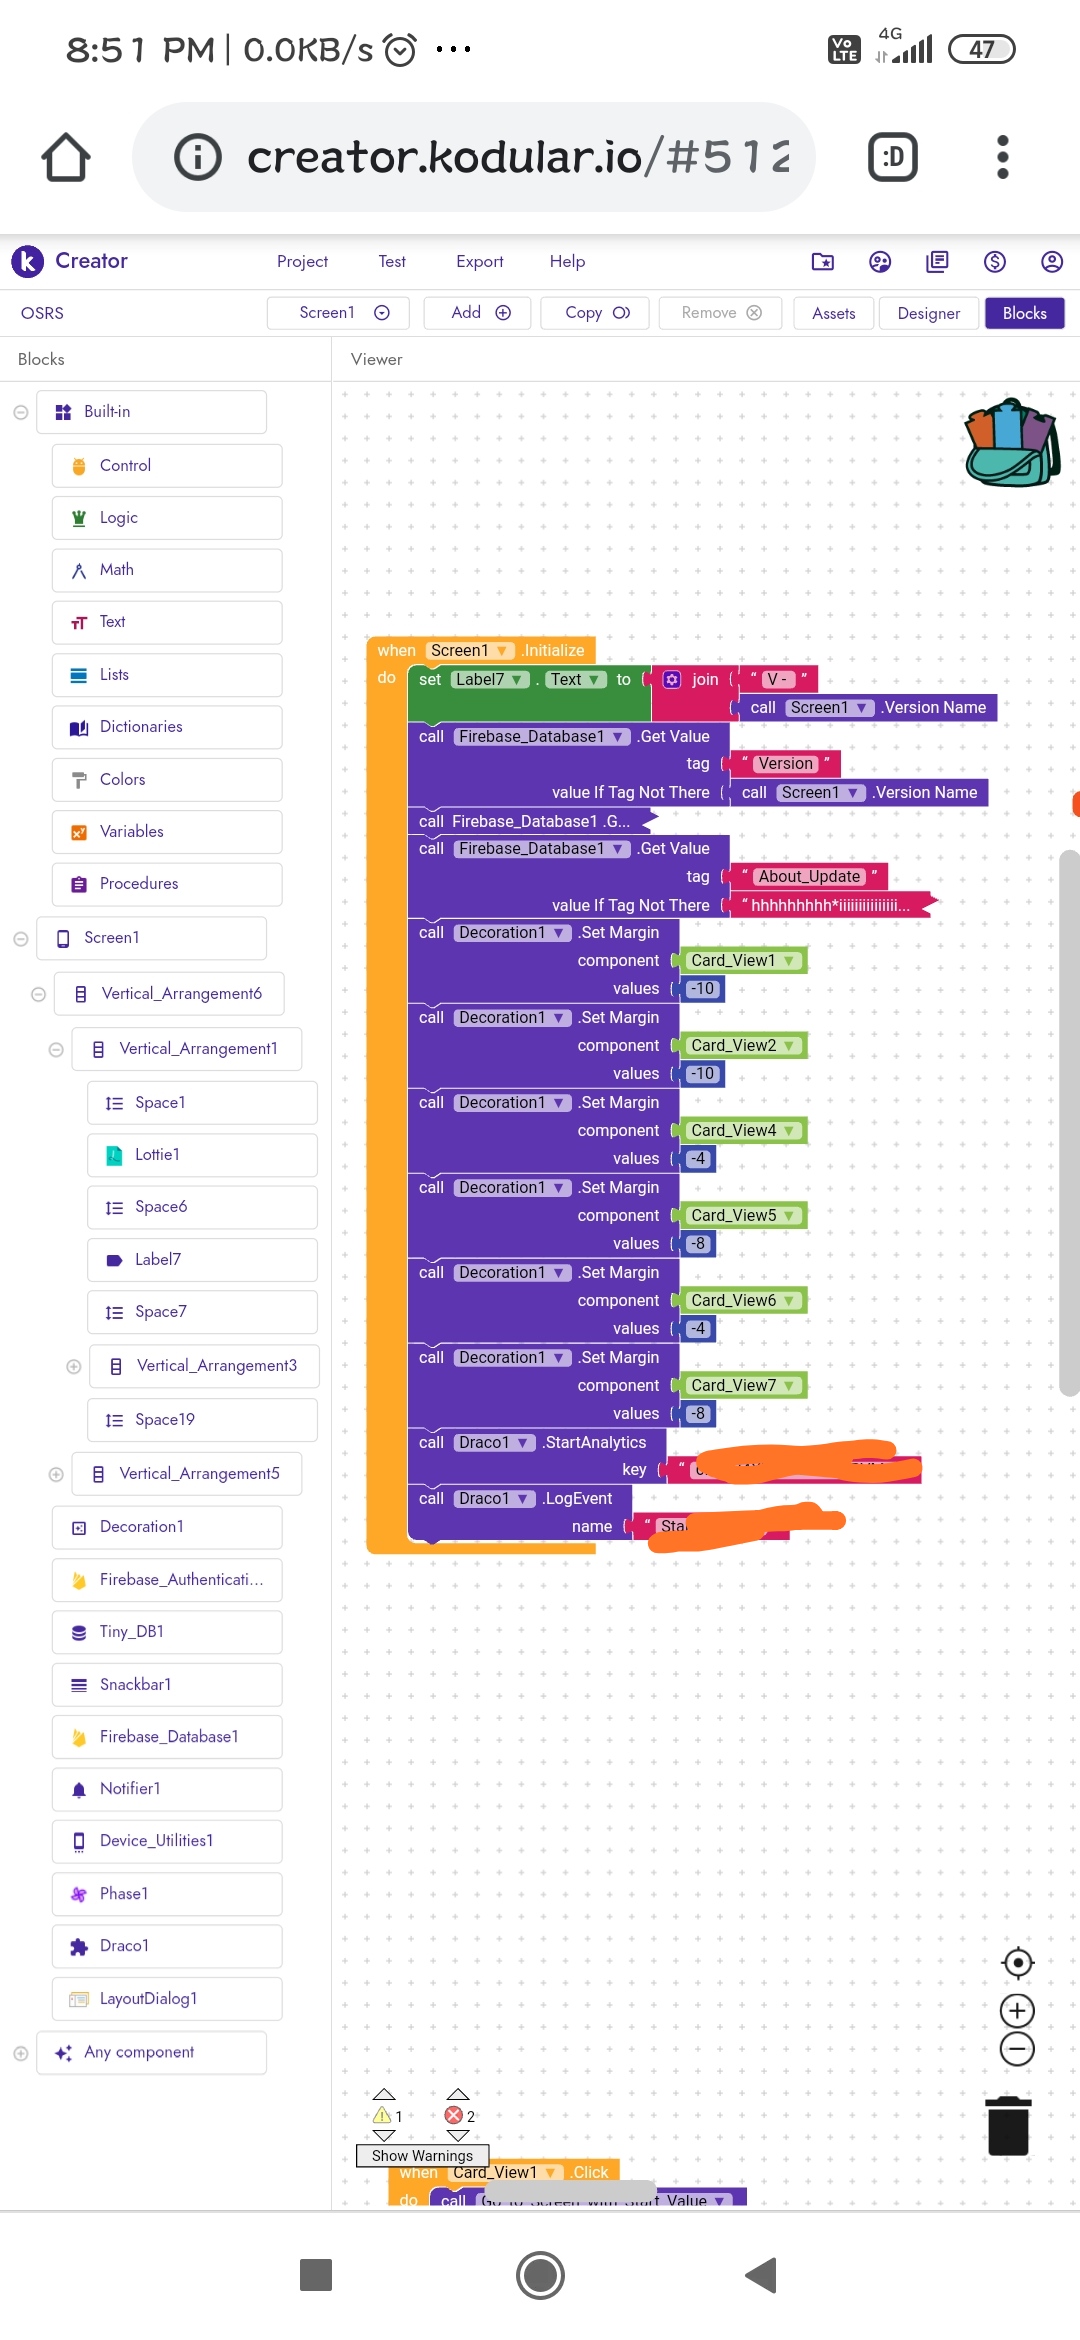Select the Control blocks category

coord(167,466)
